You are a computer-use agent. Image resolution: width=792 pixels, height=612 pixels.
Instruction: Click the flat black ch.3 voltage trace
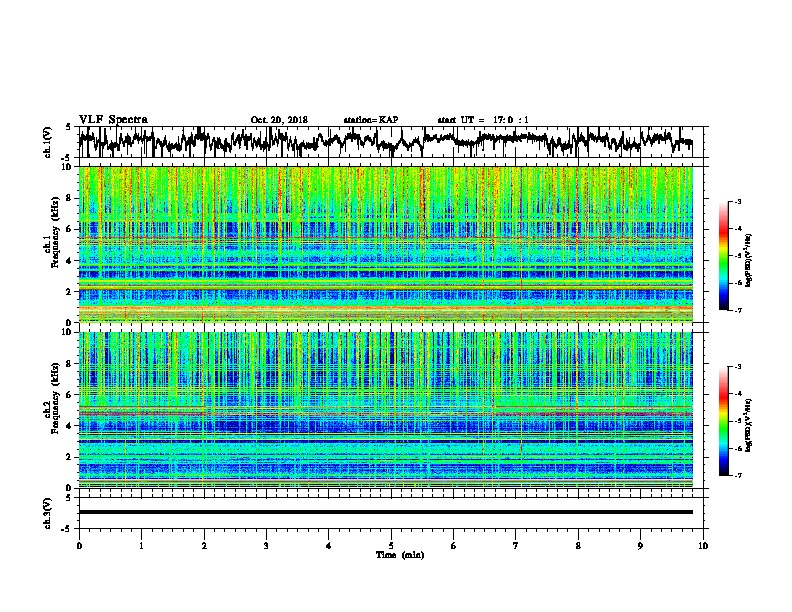(385, 512)
